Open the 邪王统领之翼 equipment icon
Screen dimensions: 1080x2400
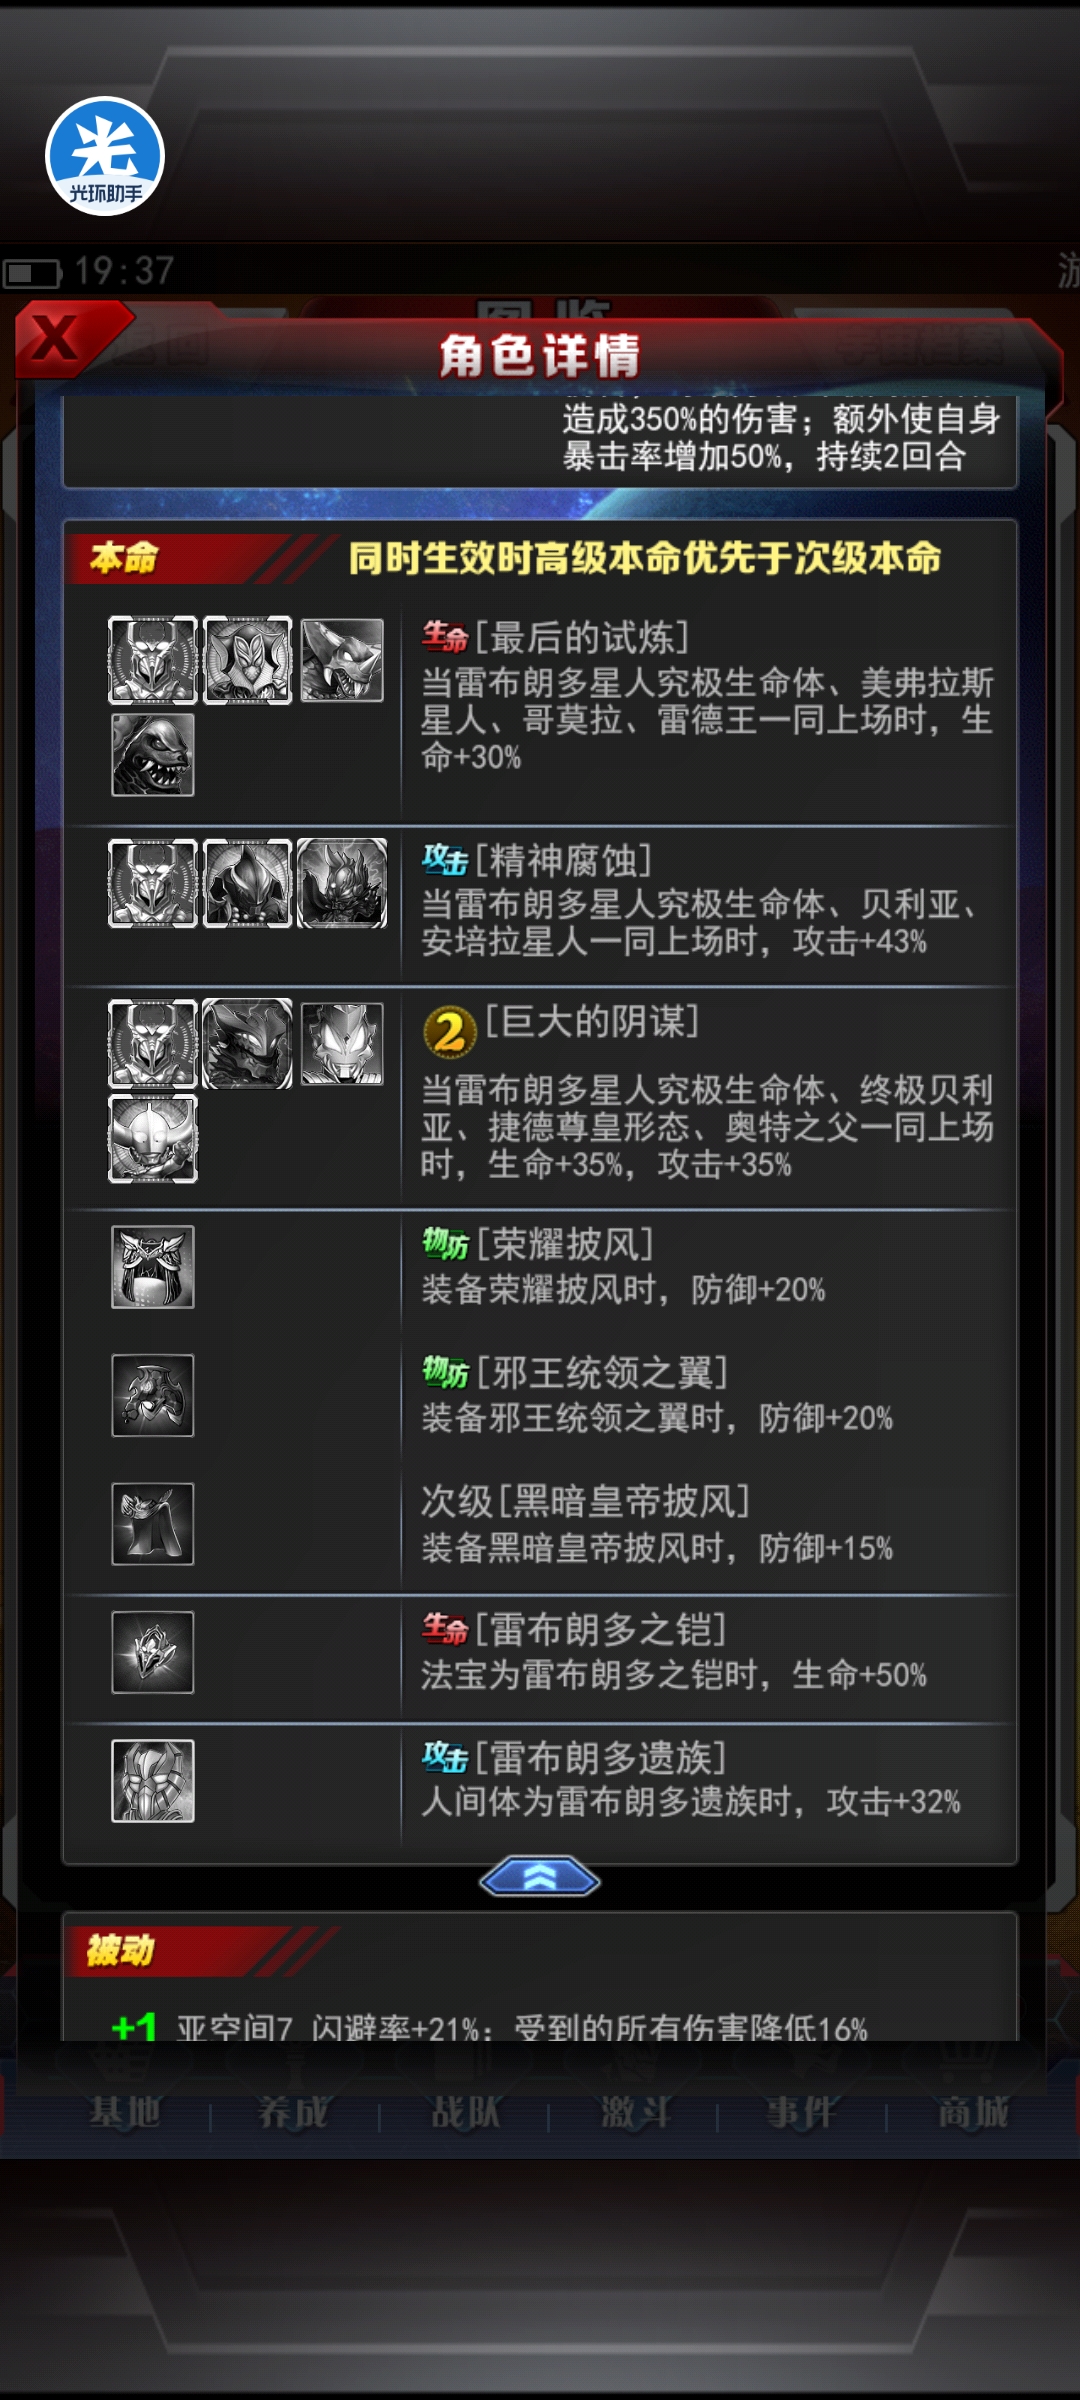153,1395
